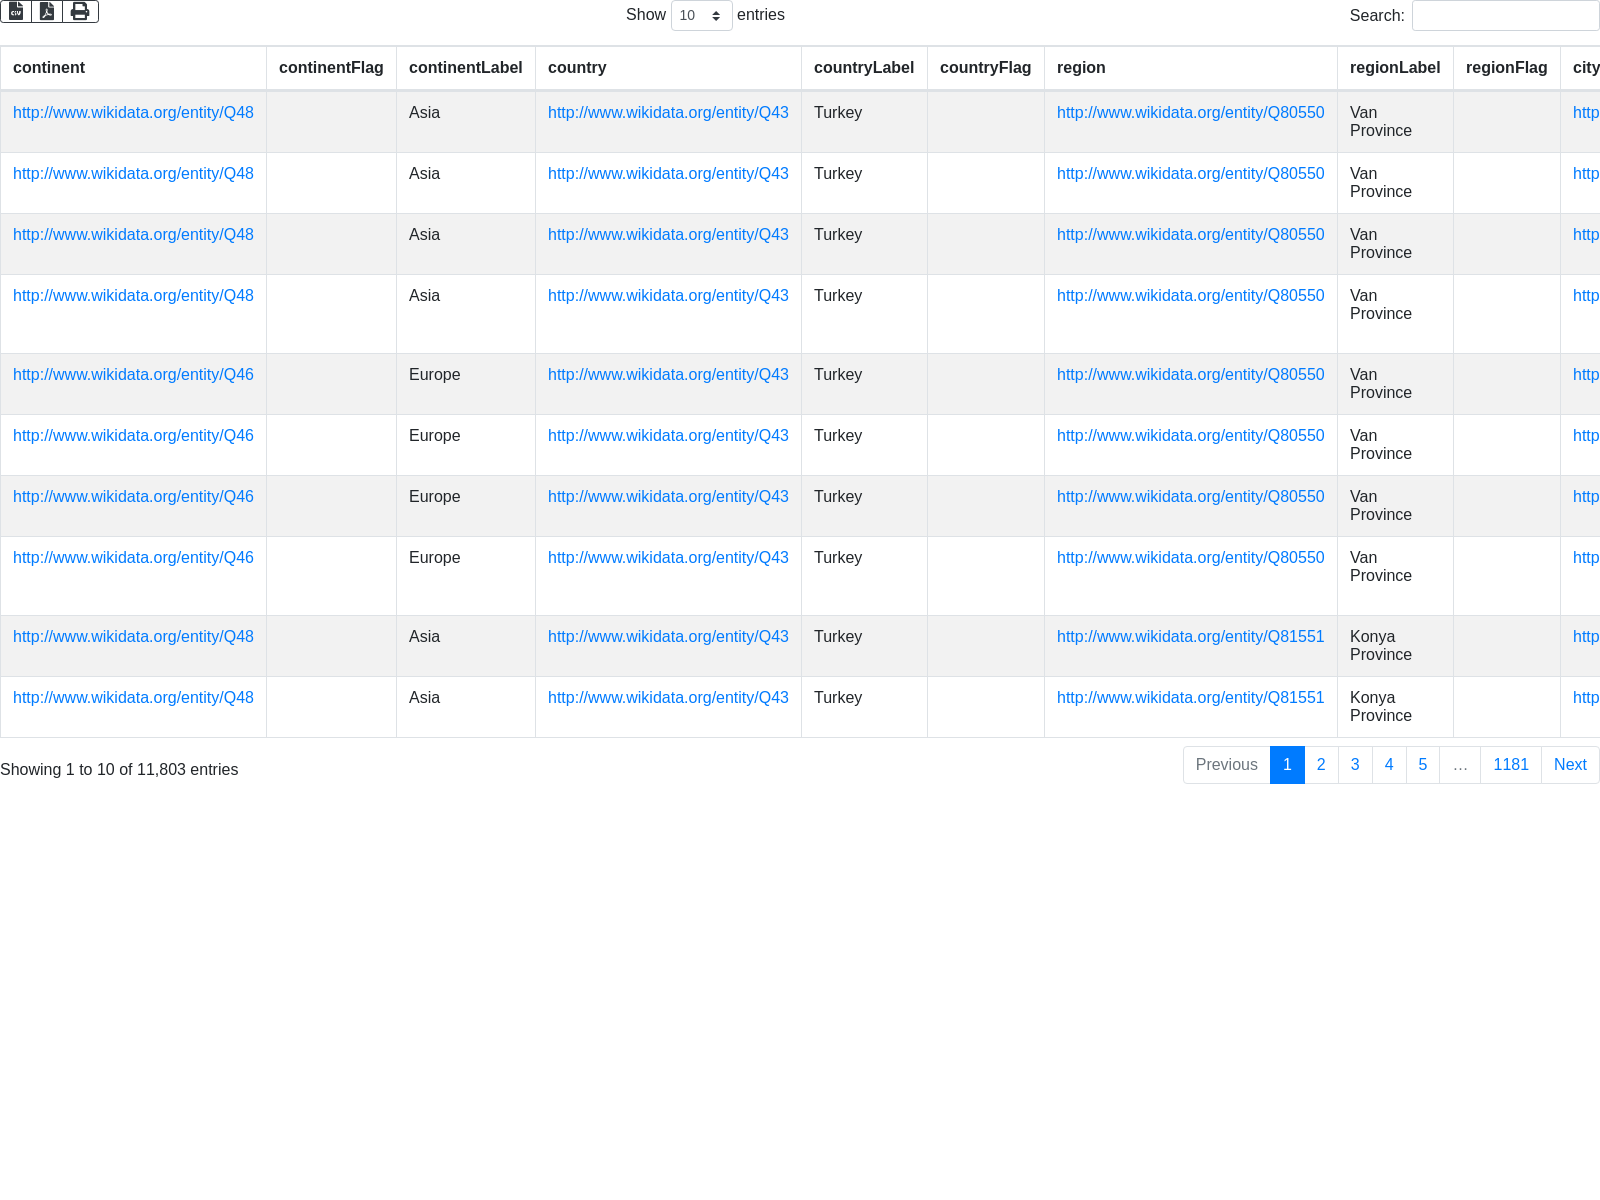Open the first row's Q43 country link
Screen dimensions: 1600x1200
pyautogui.click(x=668, y=113)
